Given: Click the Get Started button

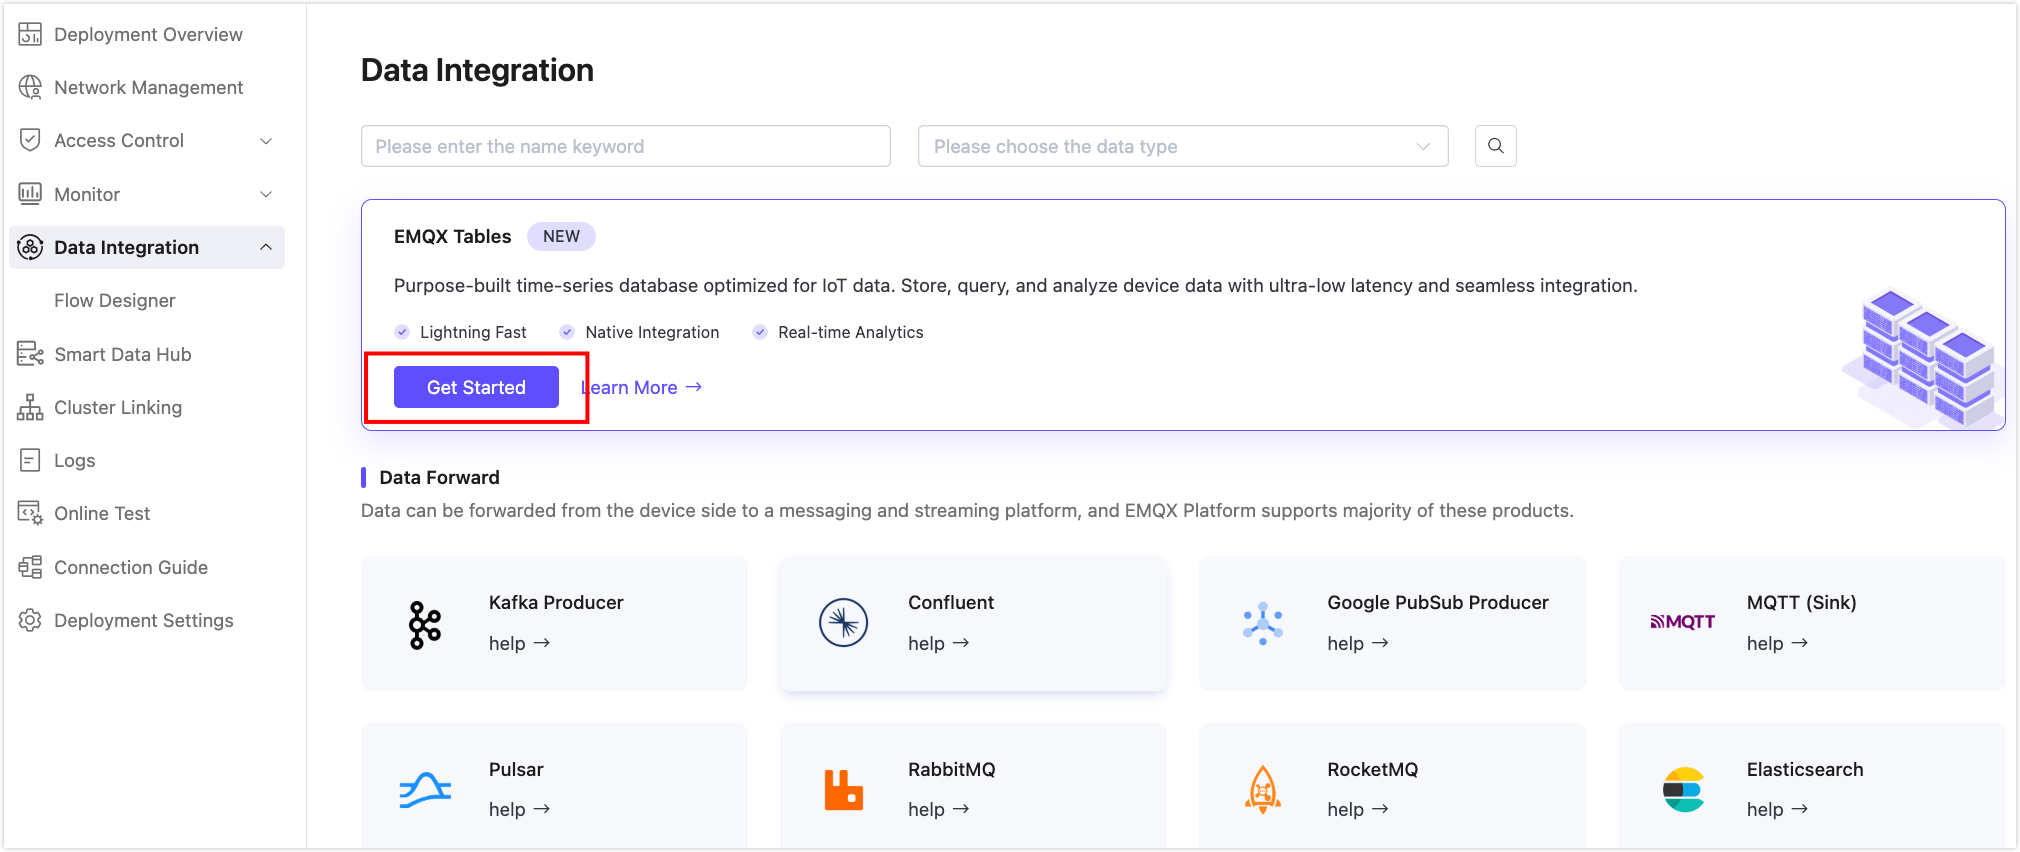Looking at the screenshot, I should (x=476, y=387).
